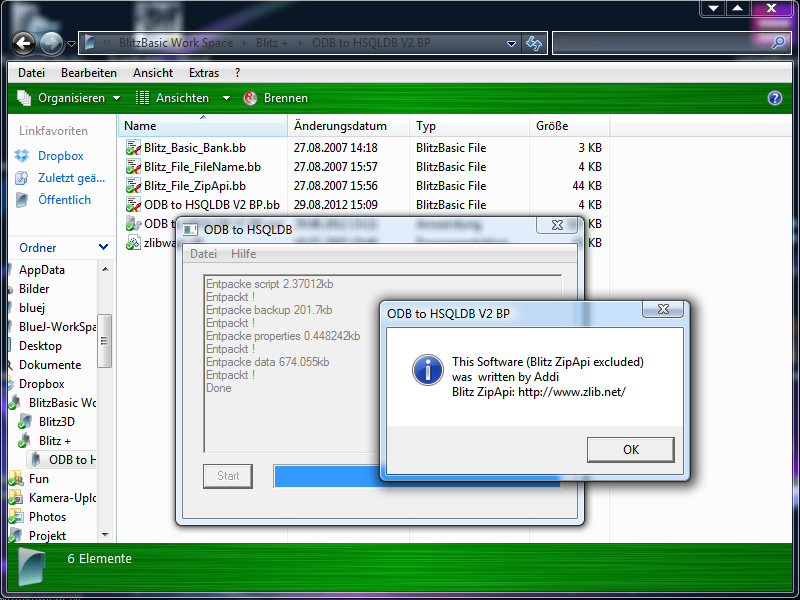Select Blitz_Basic_Bank.bb file icon

[133, 147]
